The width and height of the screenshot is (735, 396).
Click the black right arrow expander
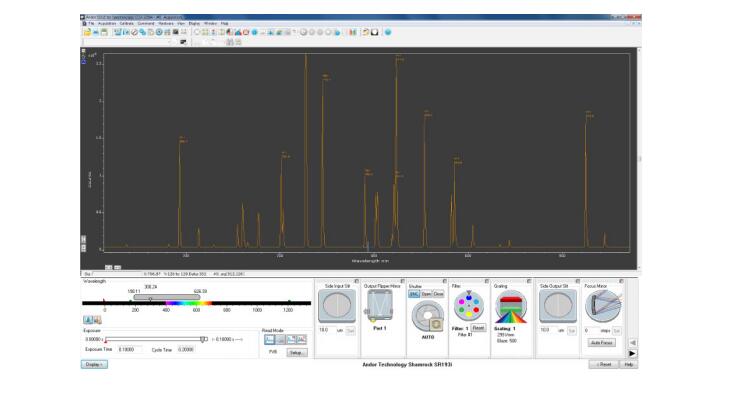[x=632, y=353]
